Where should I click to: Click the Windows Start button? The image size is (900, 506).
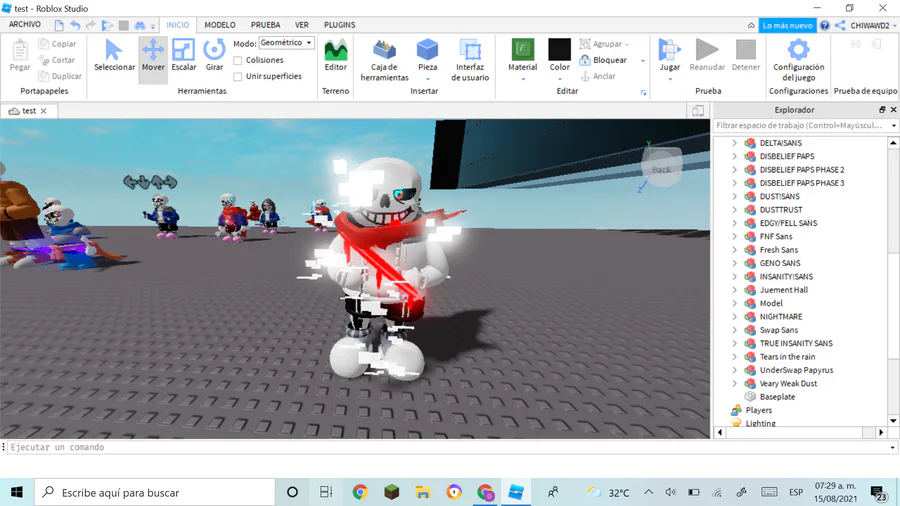pos(17,492)
